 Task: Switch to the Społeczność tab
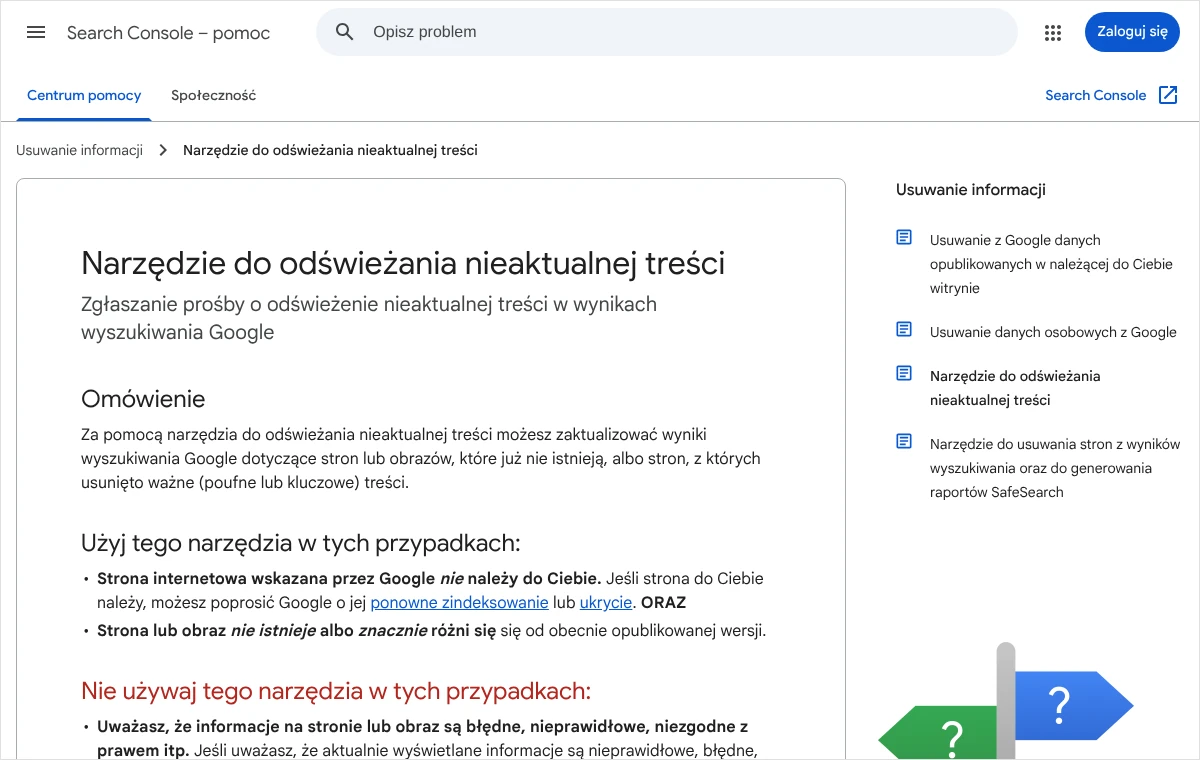(213, 95)
